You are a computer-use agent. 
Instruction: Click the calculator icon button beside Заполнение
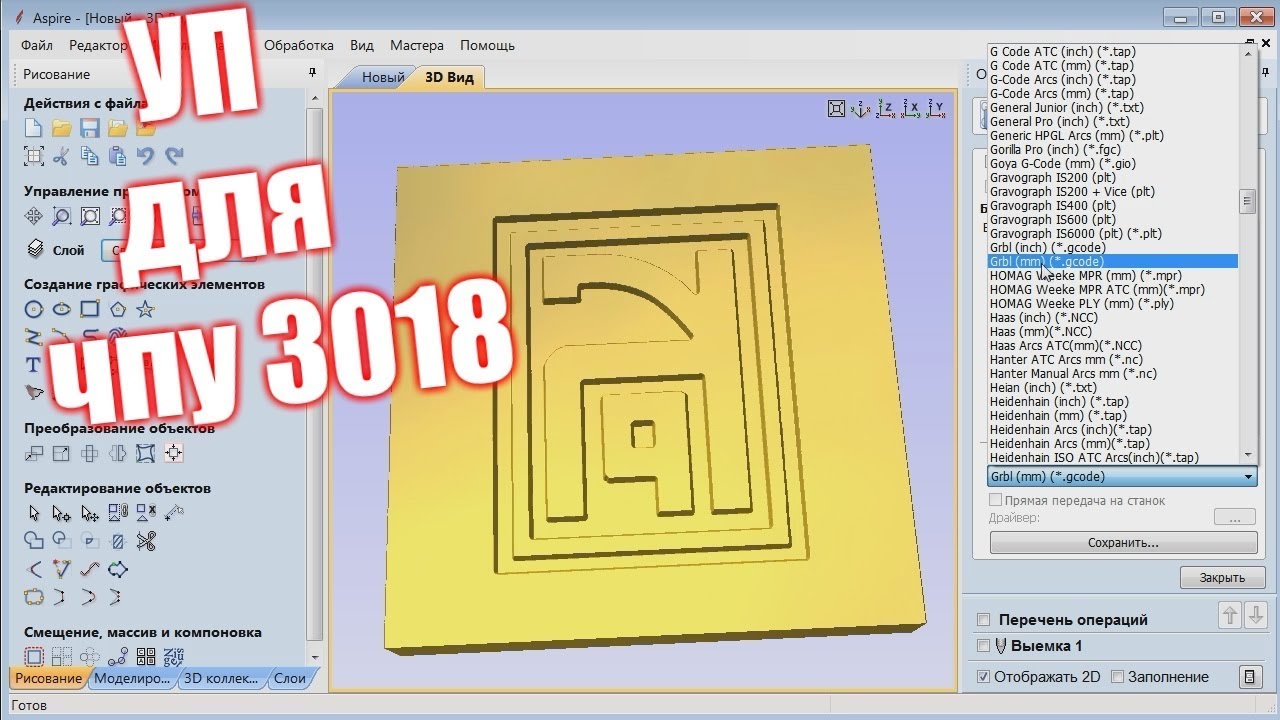[1249, 677]
